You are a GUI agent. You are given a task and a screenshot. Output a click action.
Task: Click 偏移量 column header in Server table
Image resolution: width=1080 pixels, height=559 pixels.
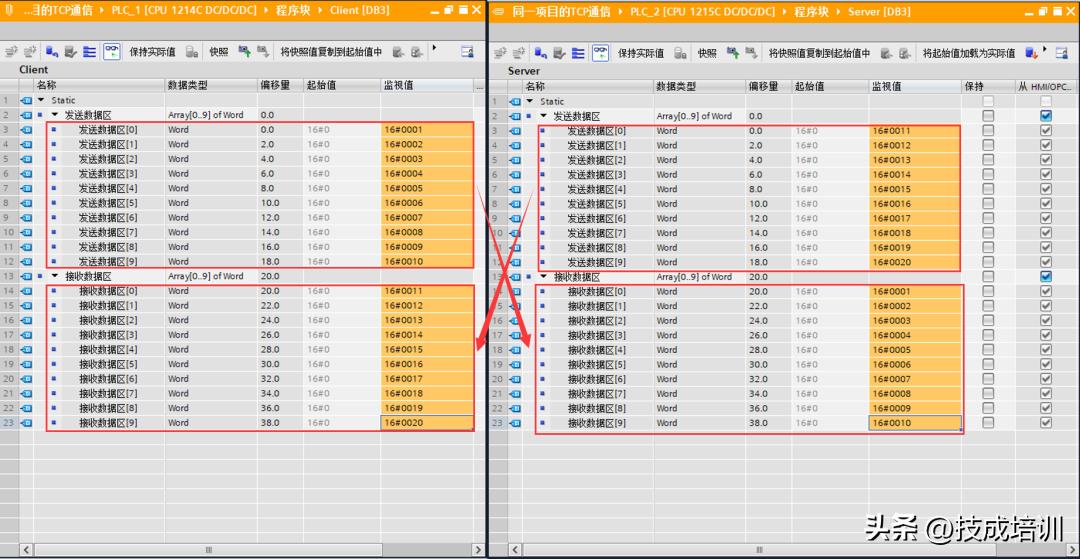[x=768, y=87]
